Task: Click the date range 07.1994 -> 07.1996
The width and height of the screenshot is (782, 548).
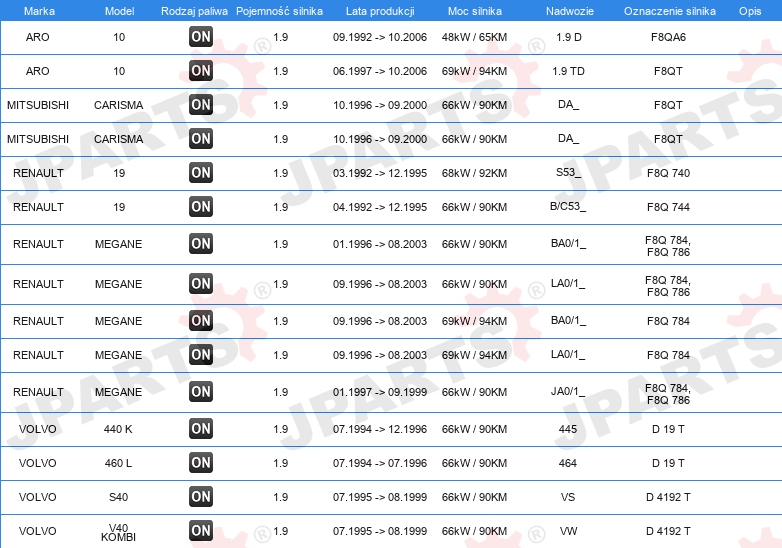Action: pyautogui.click(x=380, y=463)
